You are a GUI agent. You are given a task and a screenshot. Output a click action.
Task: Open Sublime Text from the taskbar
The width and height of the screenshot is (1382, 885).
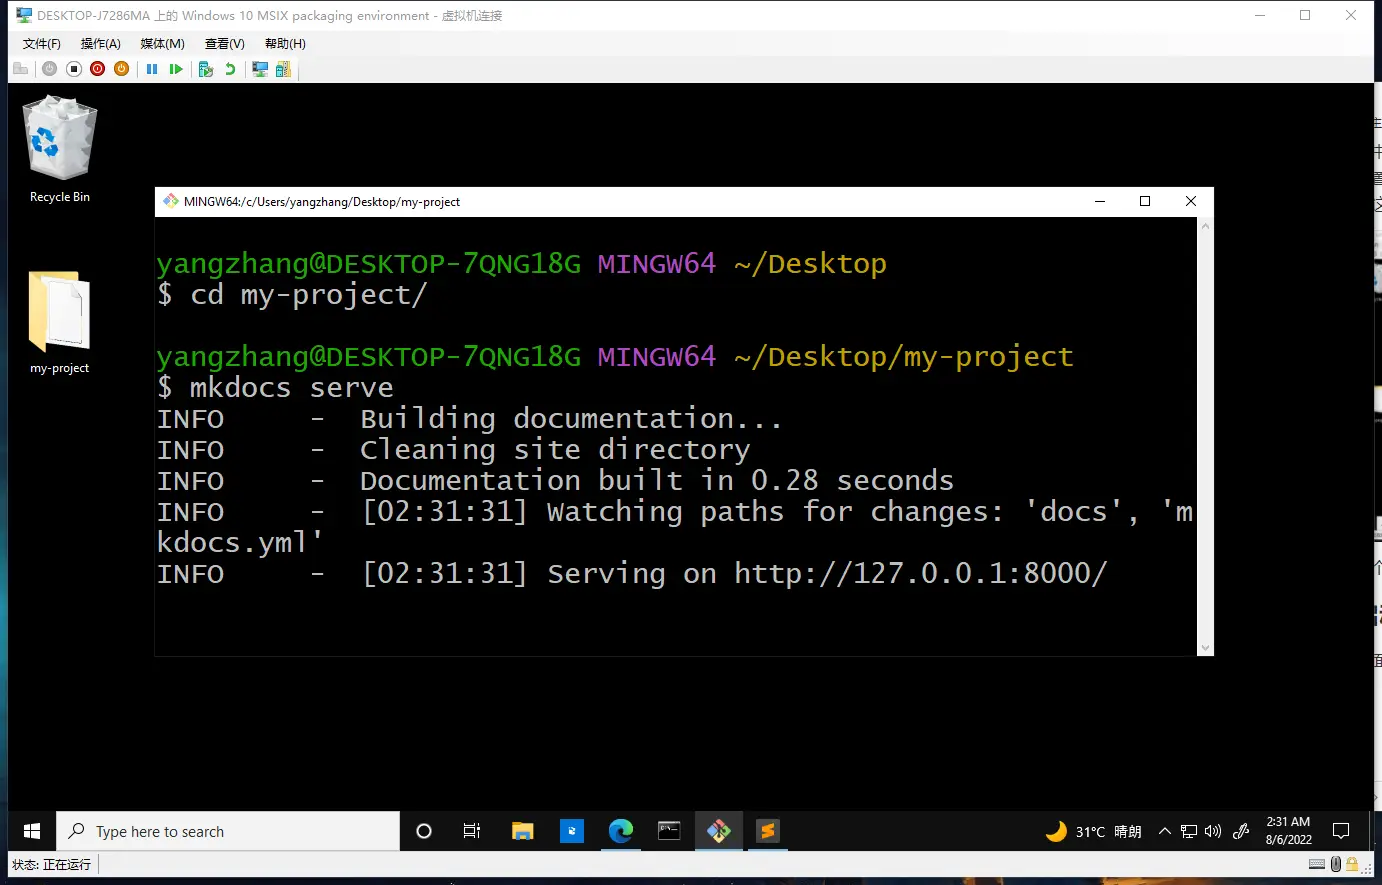767,831
